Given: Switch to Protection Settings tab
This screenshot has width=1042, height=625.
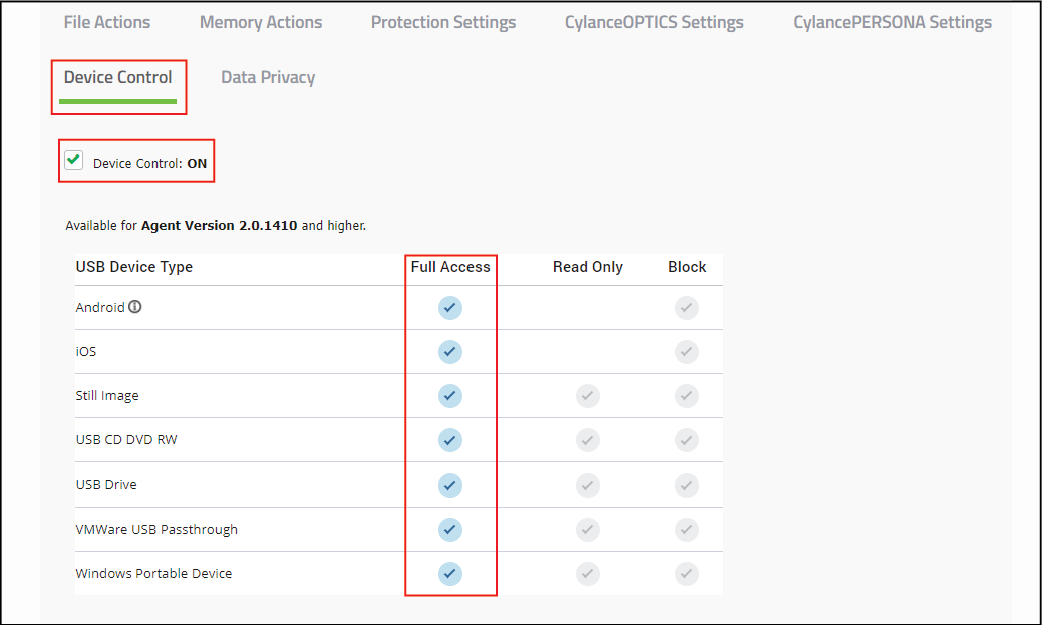Looking at the screenshot, I should (x=443, y=22).
